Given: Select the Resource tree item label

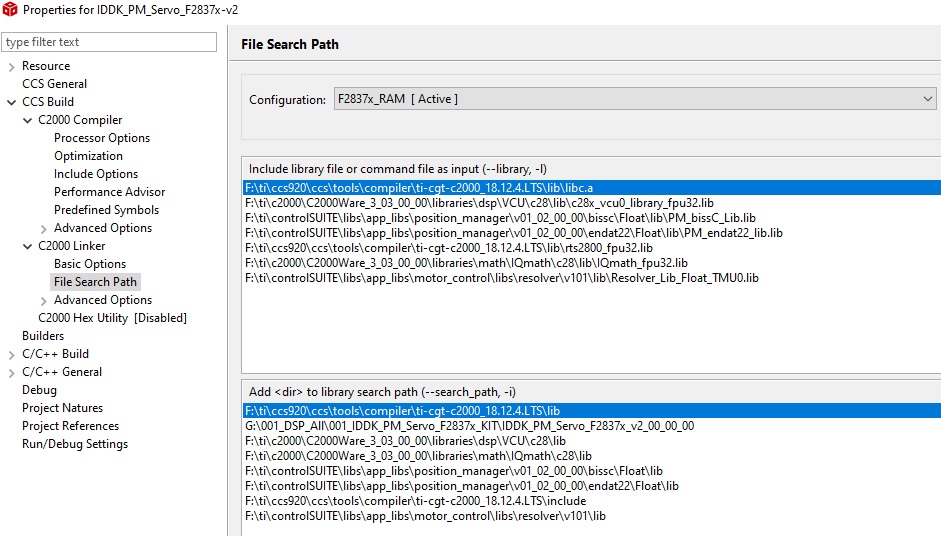Looking at the screenshot, I should [46, 66].
